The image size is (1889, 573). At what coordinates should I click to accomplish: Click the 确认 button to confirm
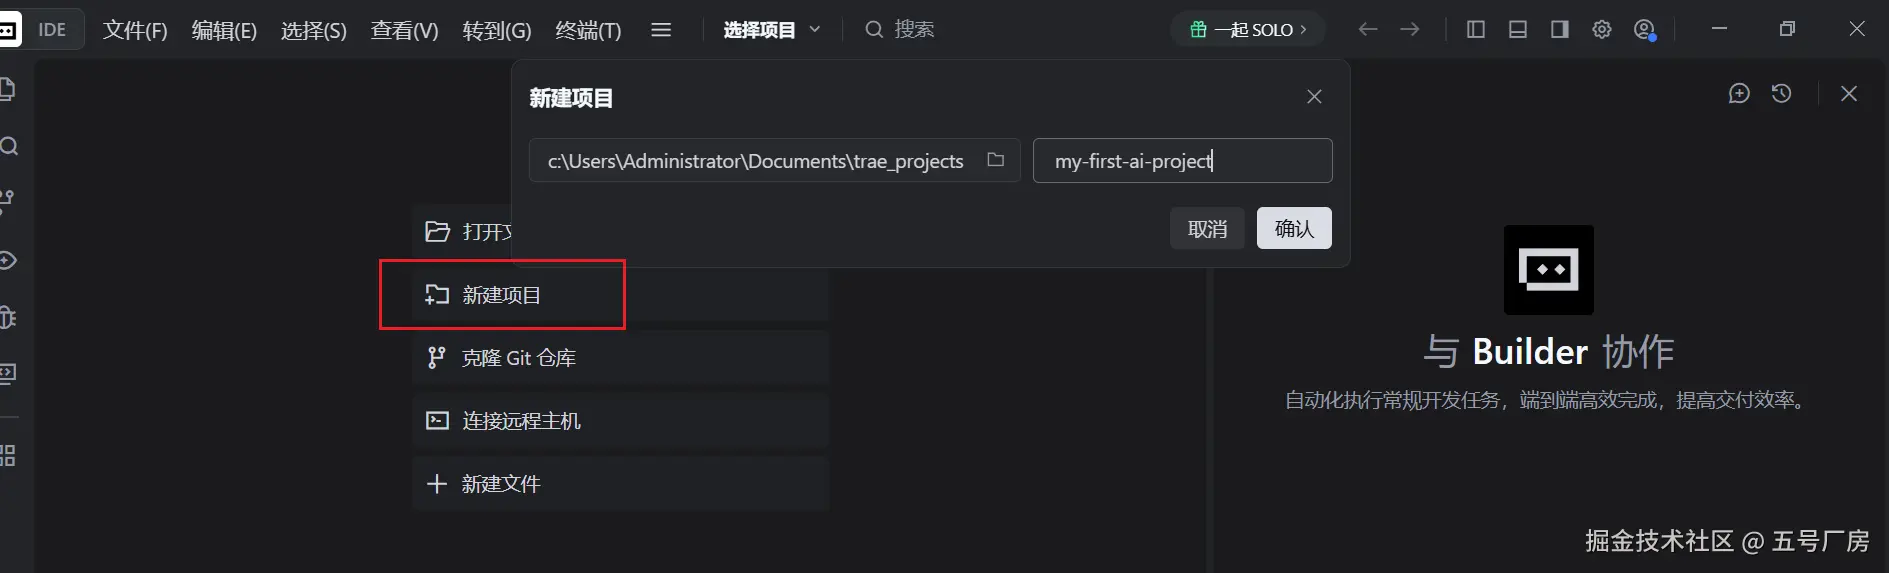1294,229
